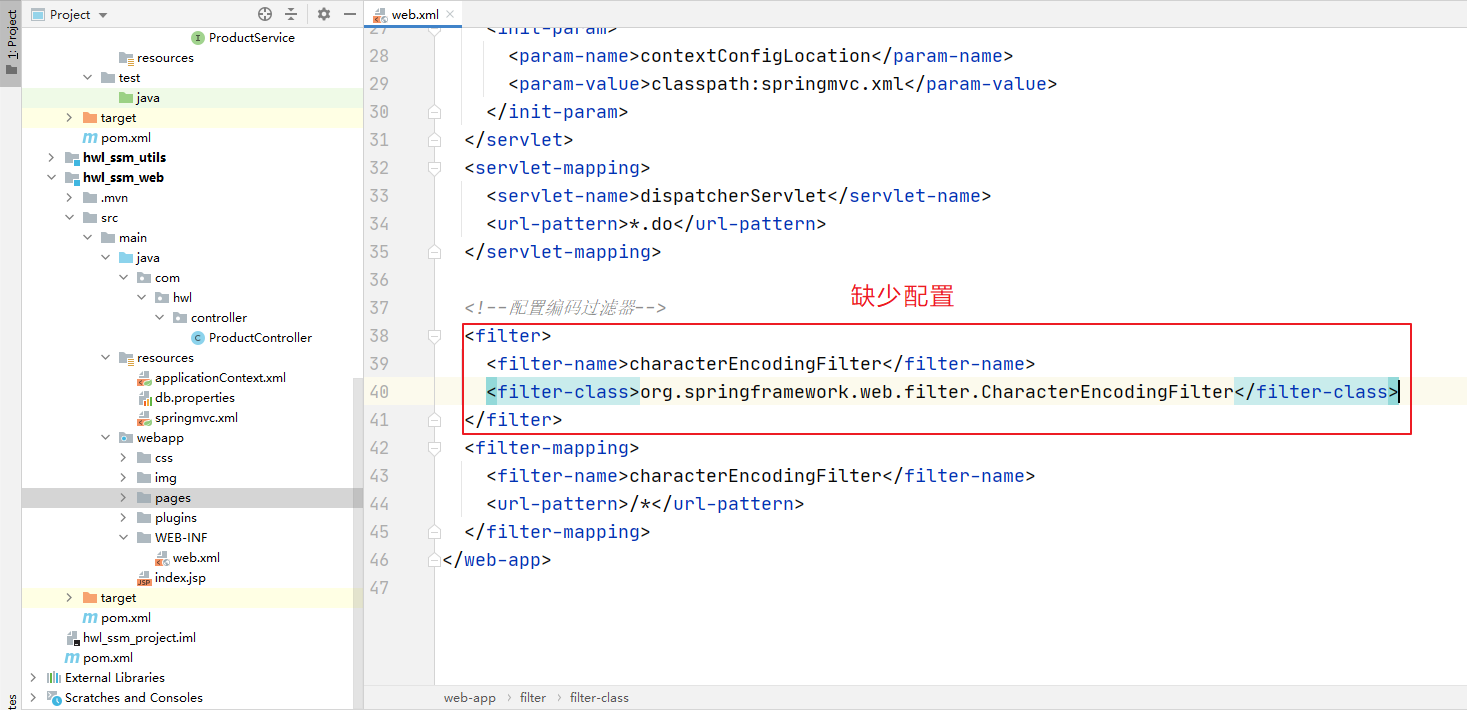The image size is (1467, 710).
Task: Expand Scratches and Consoles node
Action: (x=33, y=697)
